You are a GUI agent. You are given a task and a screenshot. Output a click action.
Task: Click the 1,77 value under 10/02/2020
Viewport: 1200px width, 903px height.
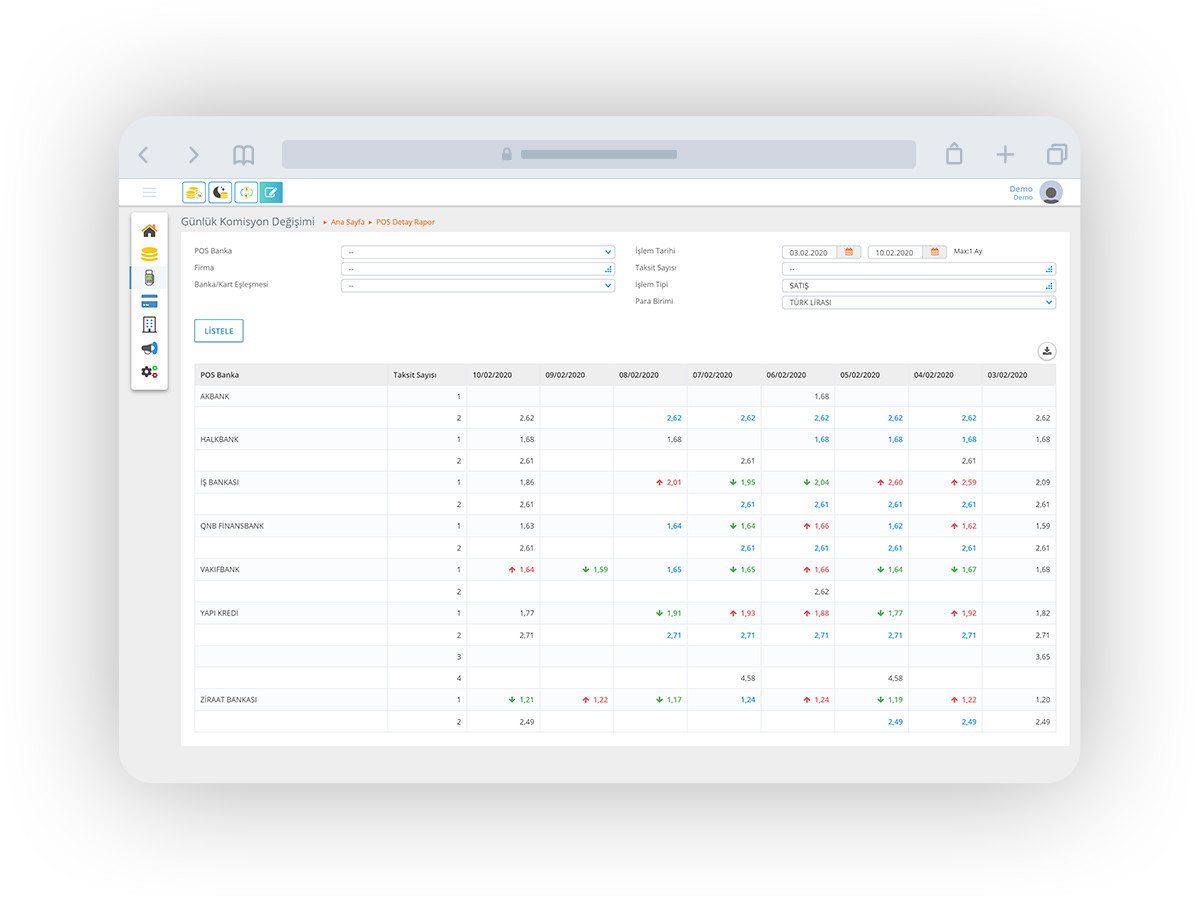526,613
